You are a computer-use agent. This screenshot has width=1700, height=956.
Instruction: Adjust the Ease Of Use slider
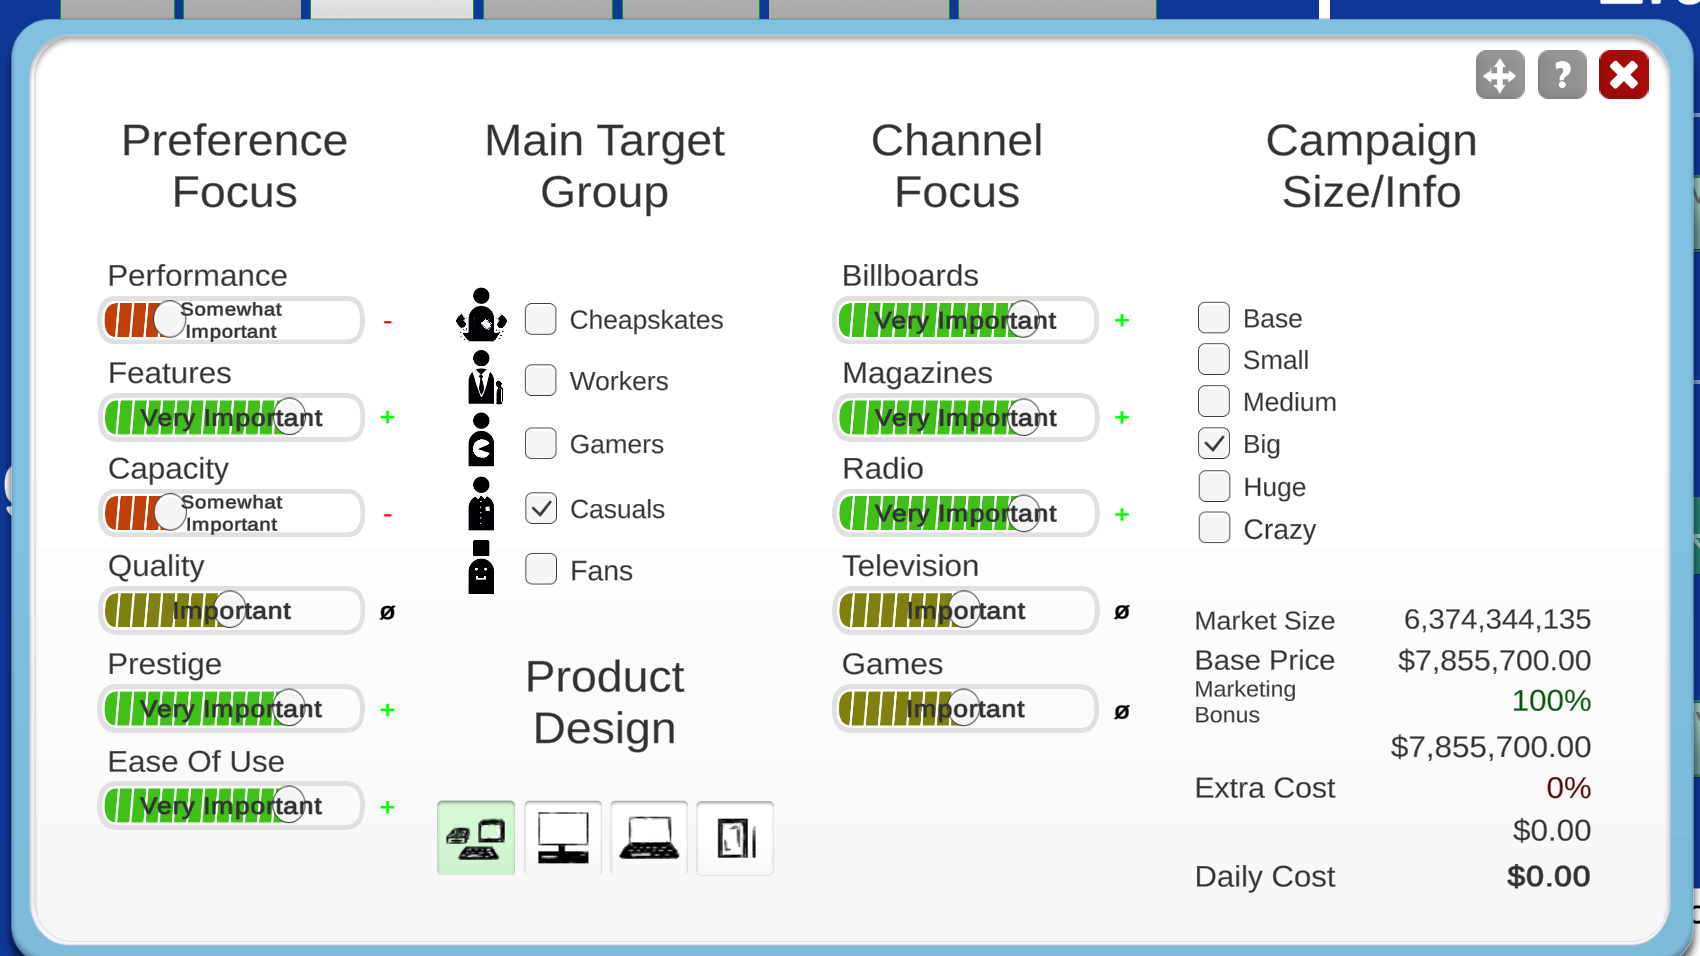tap(231, 805)
